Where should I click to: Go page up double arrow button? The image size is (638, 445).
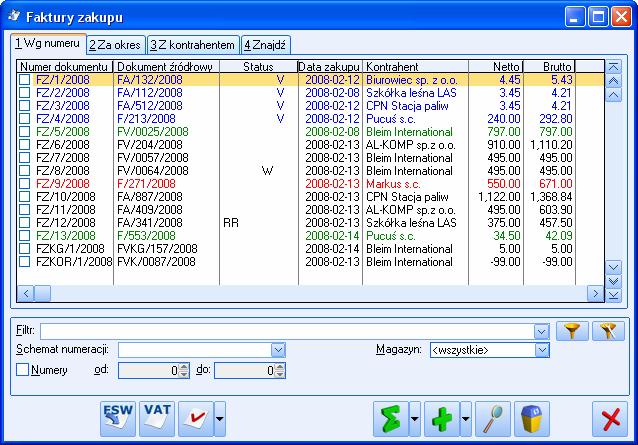(614, 81)
